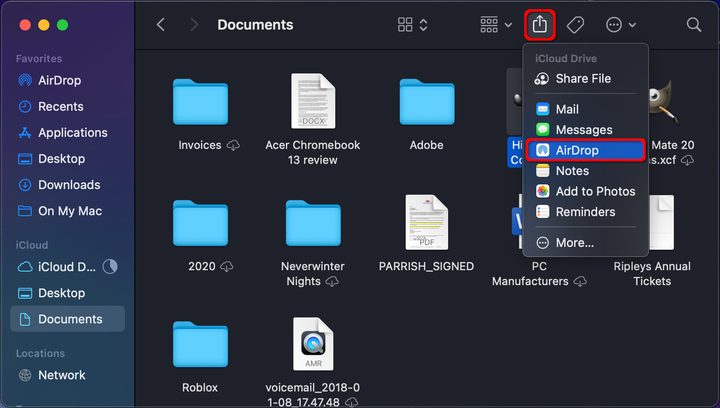Select the Neverwinter Nights folder
This screenshot has width=720, height=408.
click(x=313, y=223)
